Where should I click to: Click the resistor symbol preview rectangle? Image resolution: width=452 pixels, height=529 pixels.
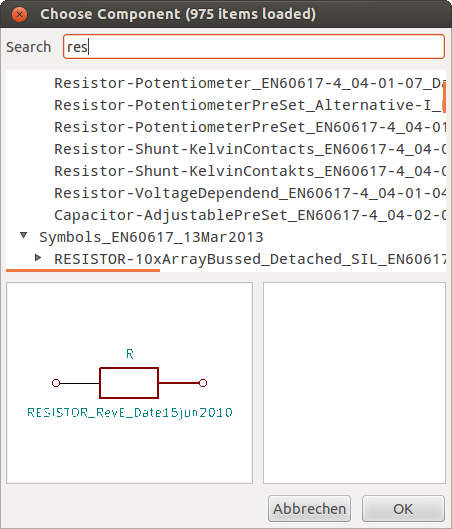[129, 383]
